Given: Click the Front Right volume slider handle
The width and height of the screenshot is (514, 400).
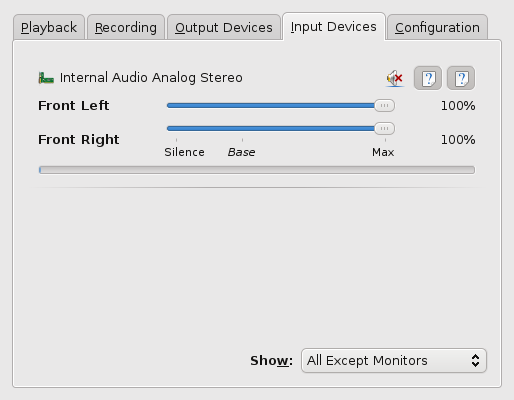Looking at the screenshot, I should (x=384, y=128).
